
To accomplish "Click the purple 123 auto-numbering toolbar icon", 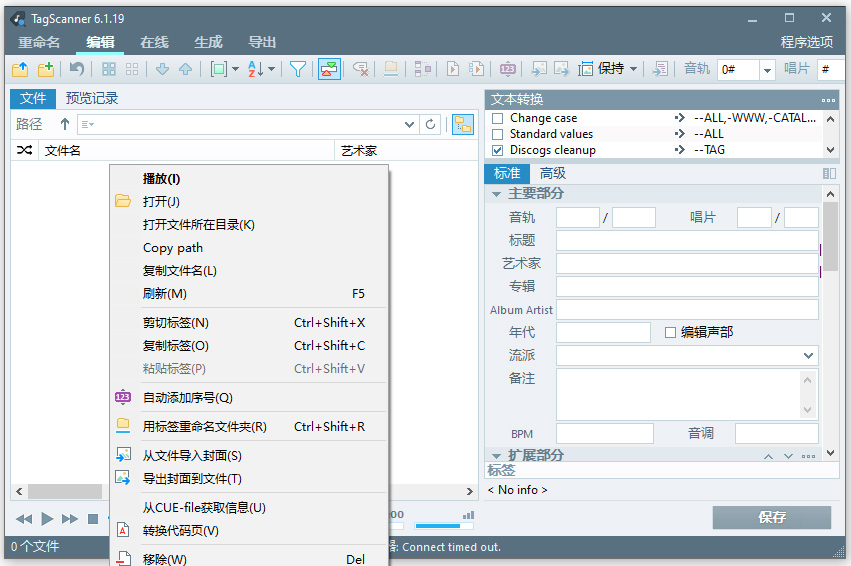I will [507, 69].
